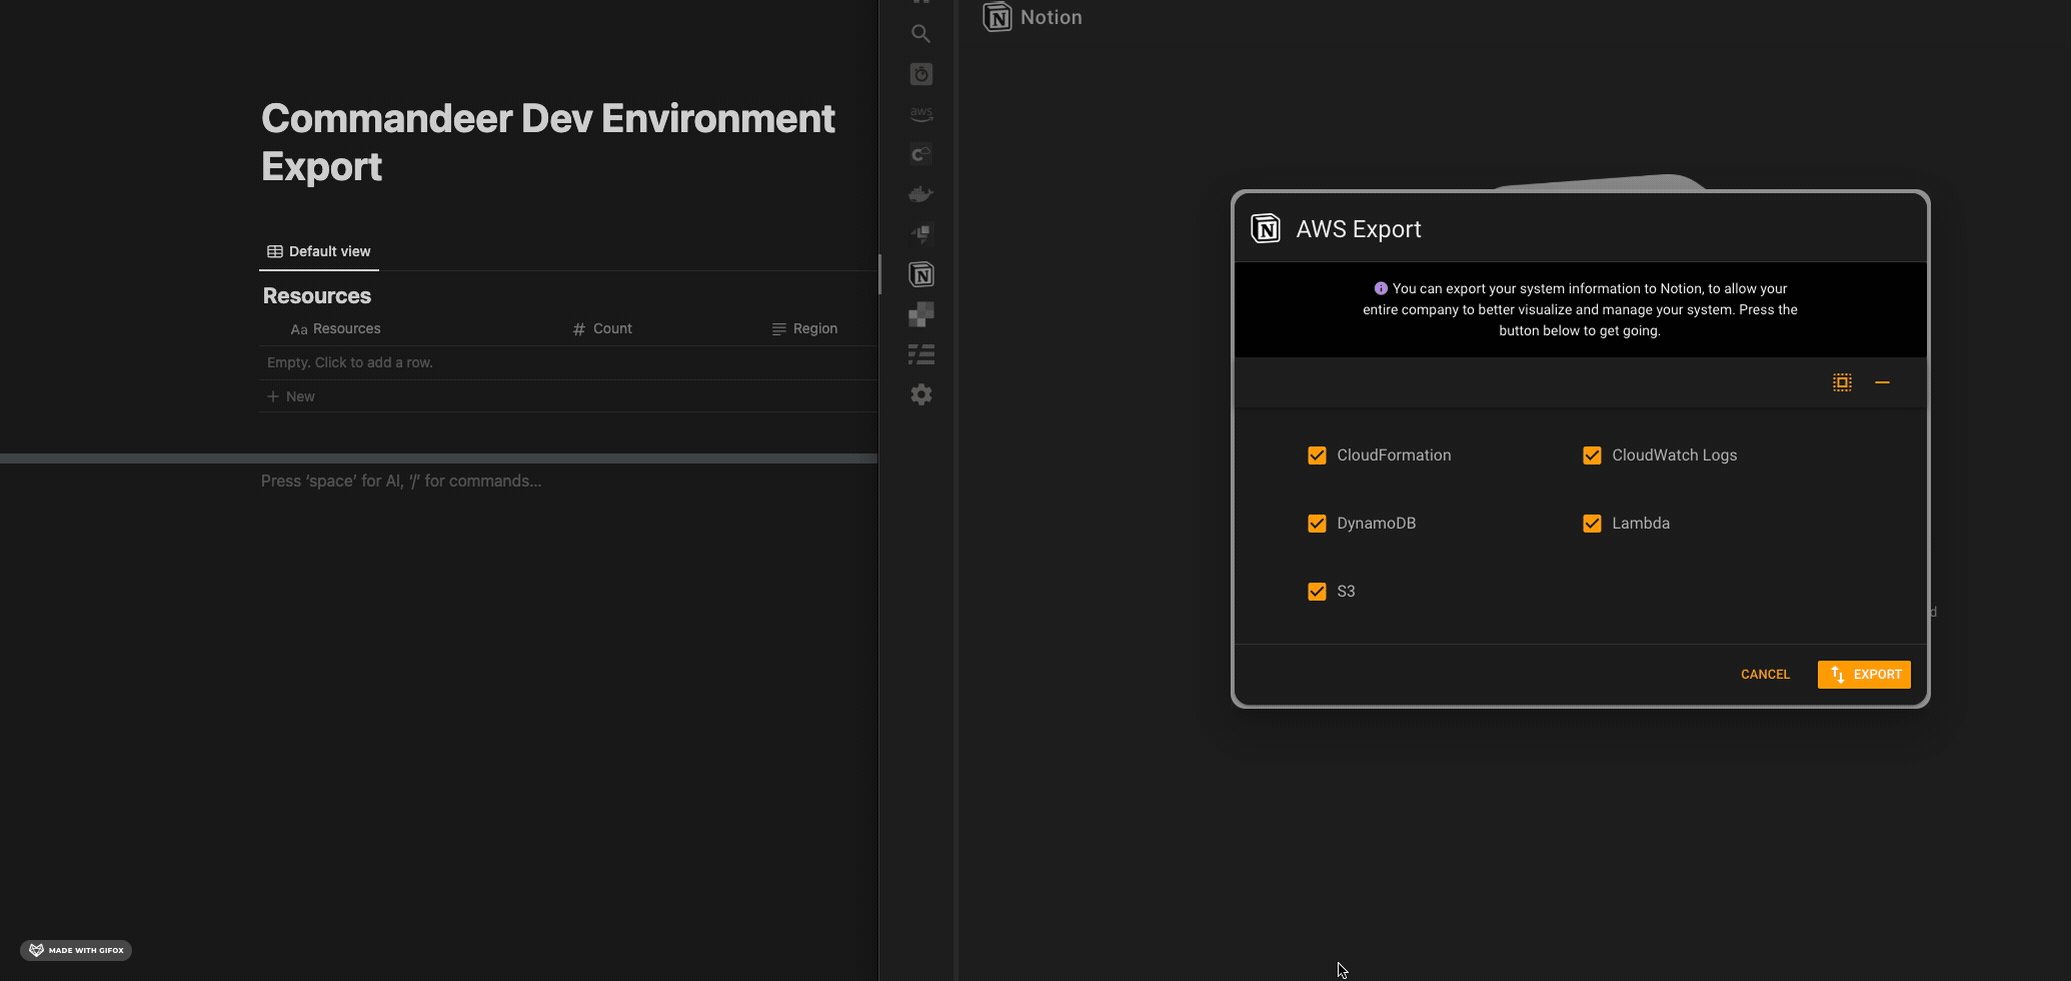This screenshot has width=2071, height=981.
Task: Click the Lambda label text
Action: 1641,523
